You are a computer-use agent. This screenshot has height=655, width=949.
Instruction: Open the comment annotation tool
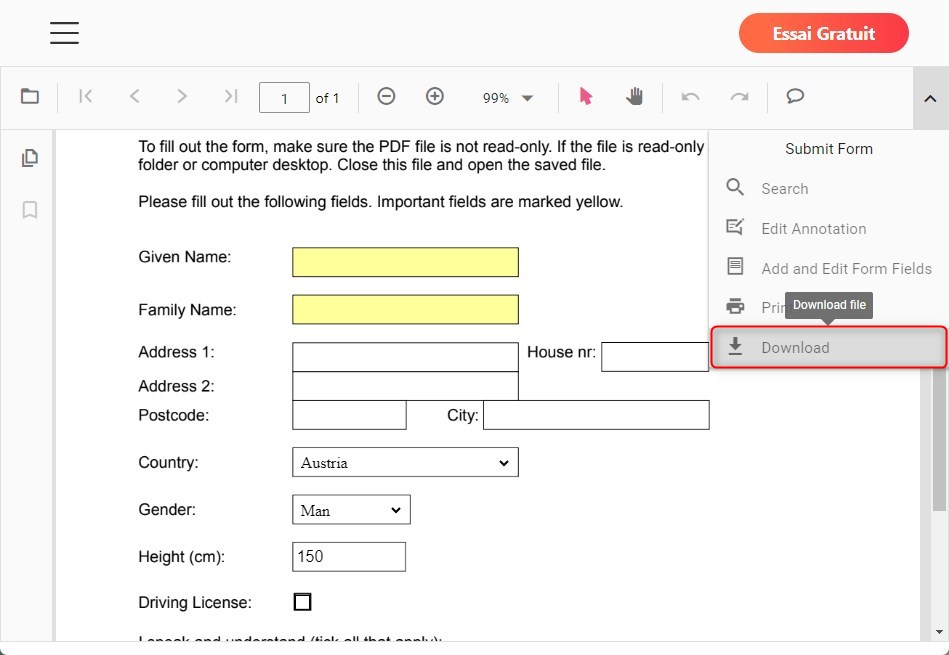coord(794,96)
